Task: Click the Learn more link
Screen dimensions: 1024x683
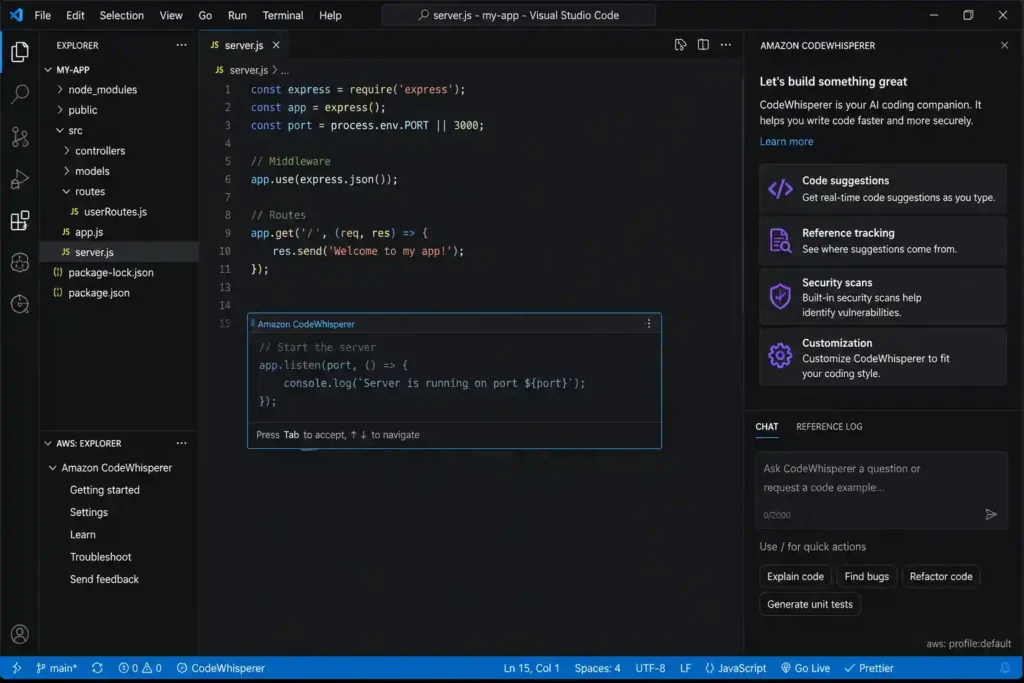Action: pos(786,142)
